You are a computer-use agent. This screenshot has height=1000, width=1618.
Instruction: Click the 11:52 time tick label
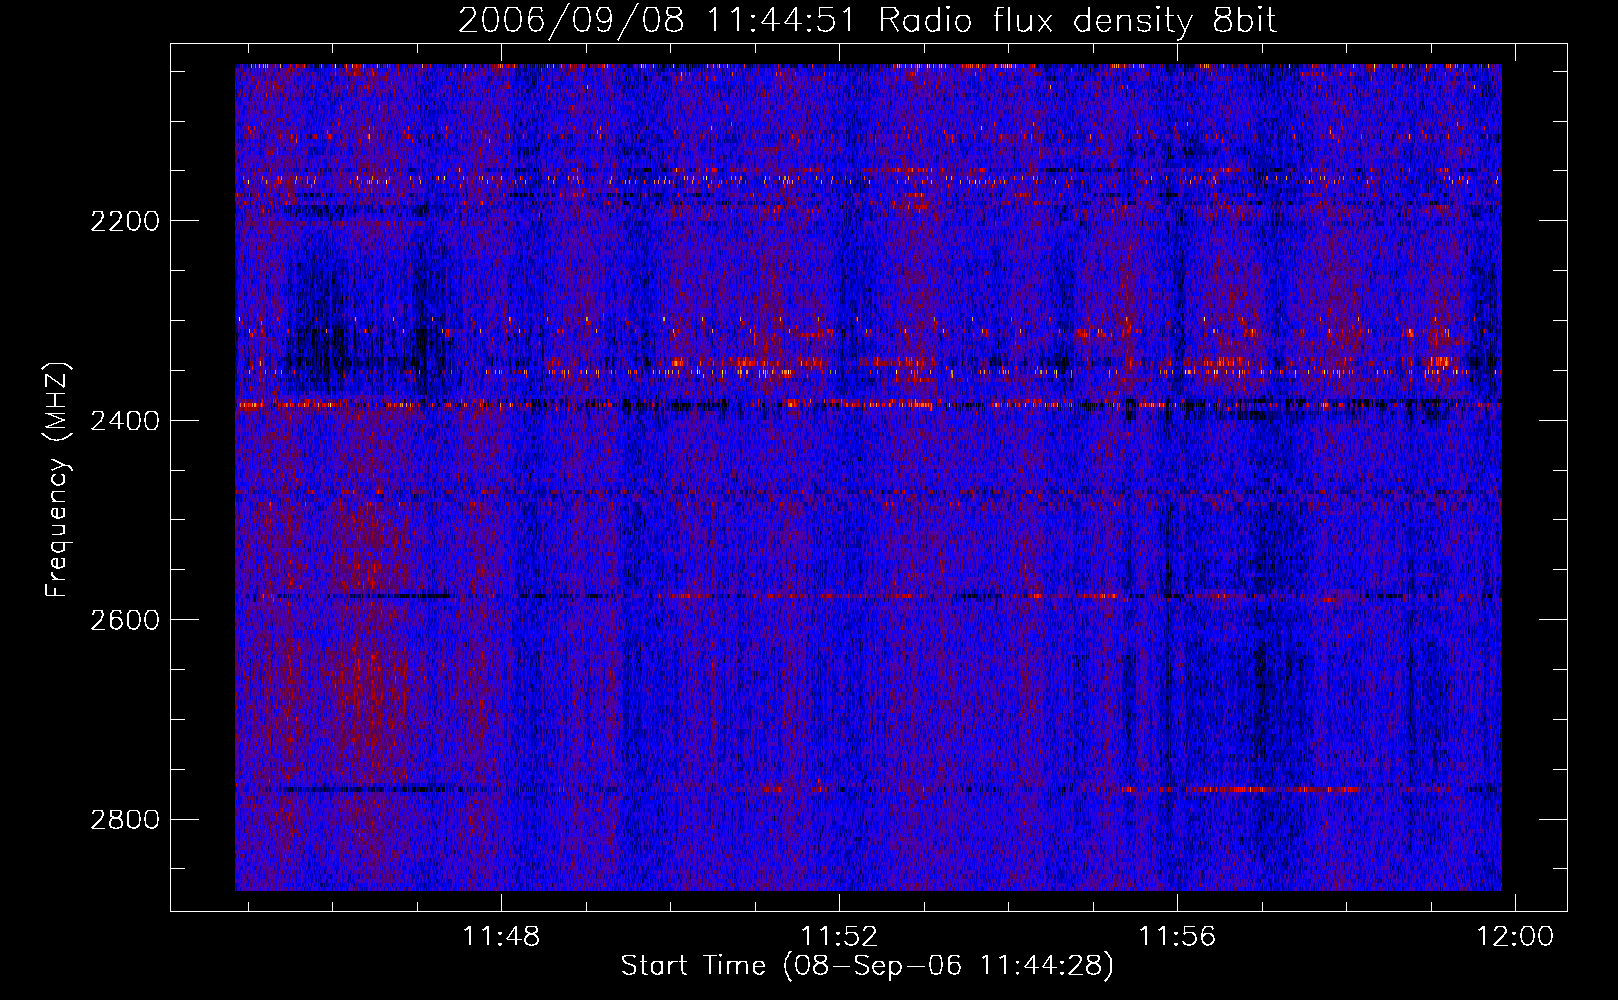click(x=839, y=937)
